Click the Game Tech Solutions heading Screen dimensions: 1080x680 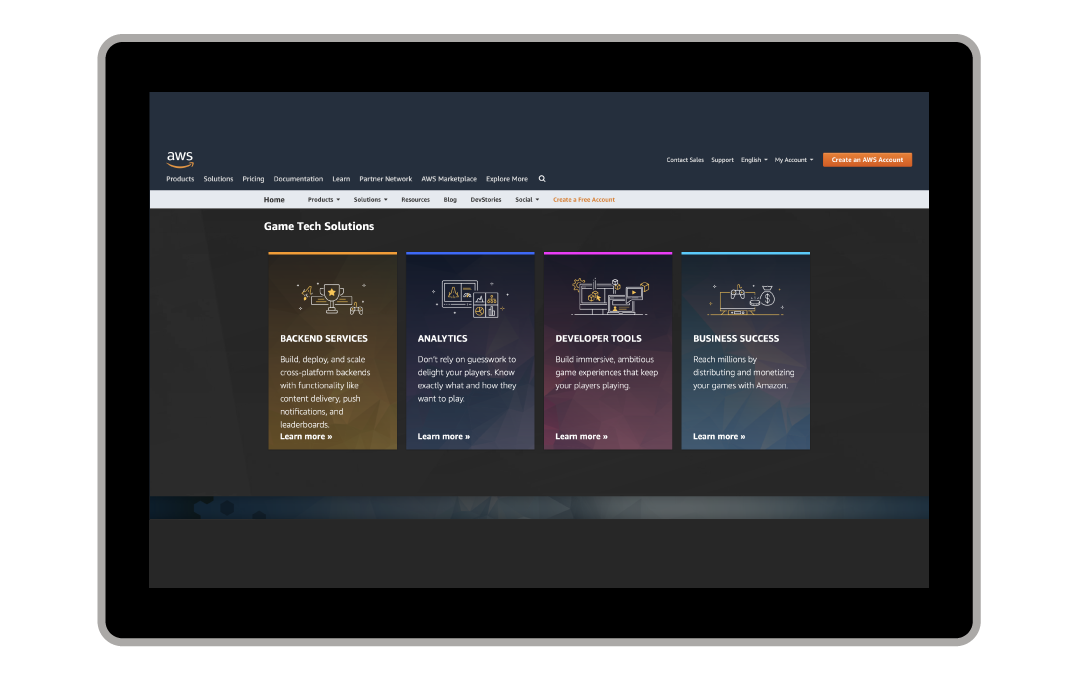pos(319,226)
